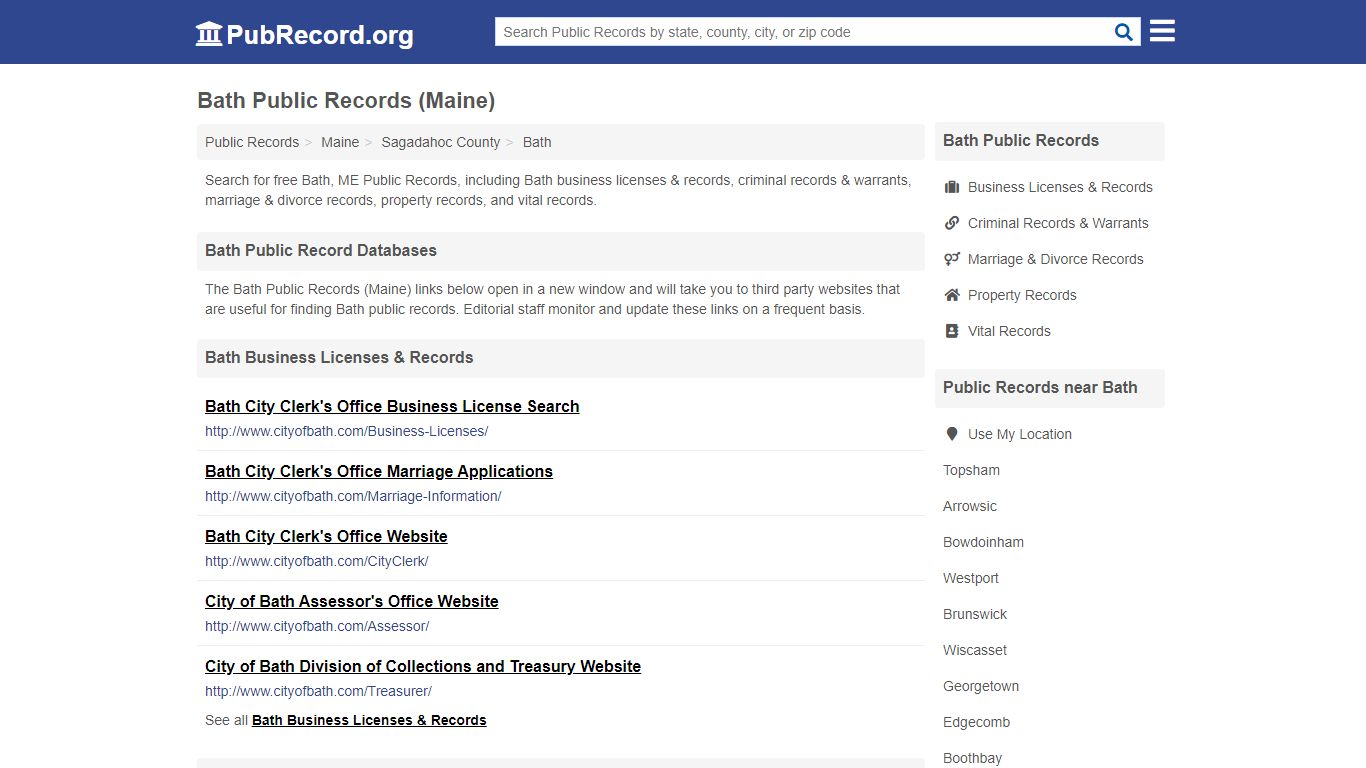The image size is (1366, 768).
Task: Go to Maine breadcrumb
Action: pos(340,142)
